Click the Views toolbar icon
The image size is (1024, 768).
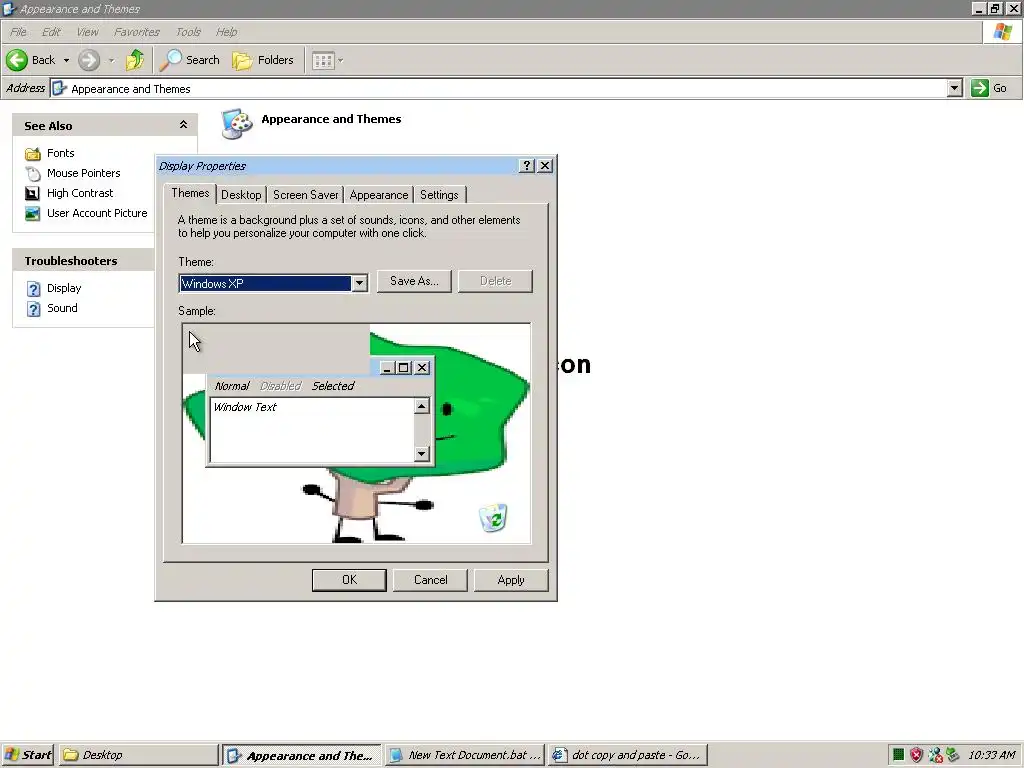323,61
